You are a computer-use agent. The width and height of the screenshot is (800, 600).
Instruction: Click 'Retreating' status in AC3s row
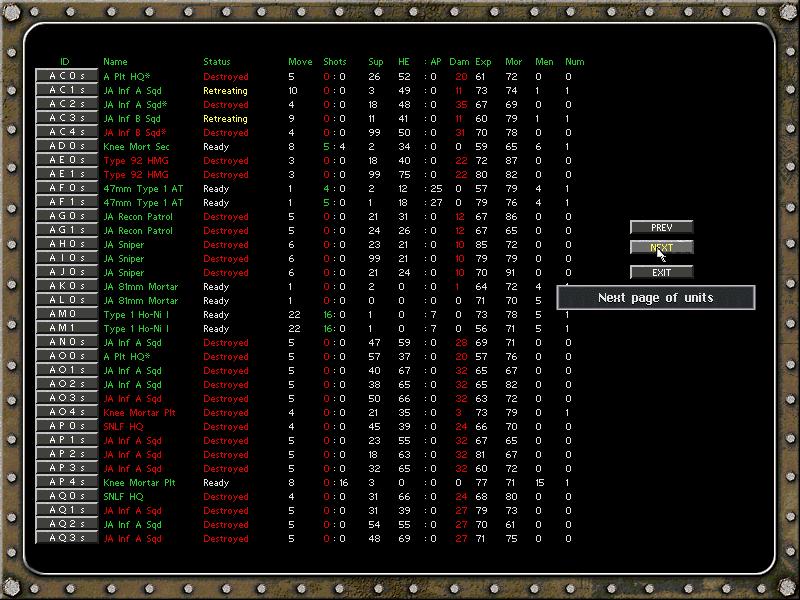(225, 119)
